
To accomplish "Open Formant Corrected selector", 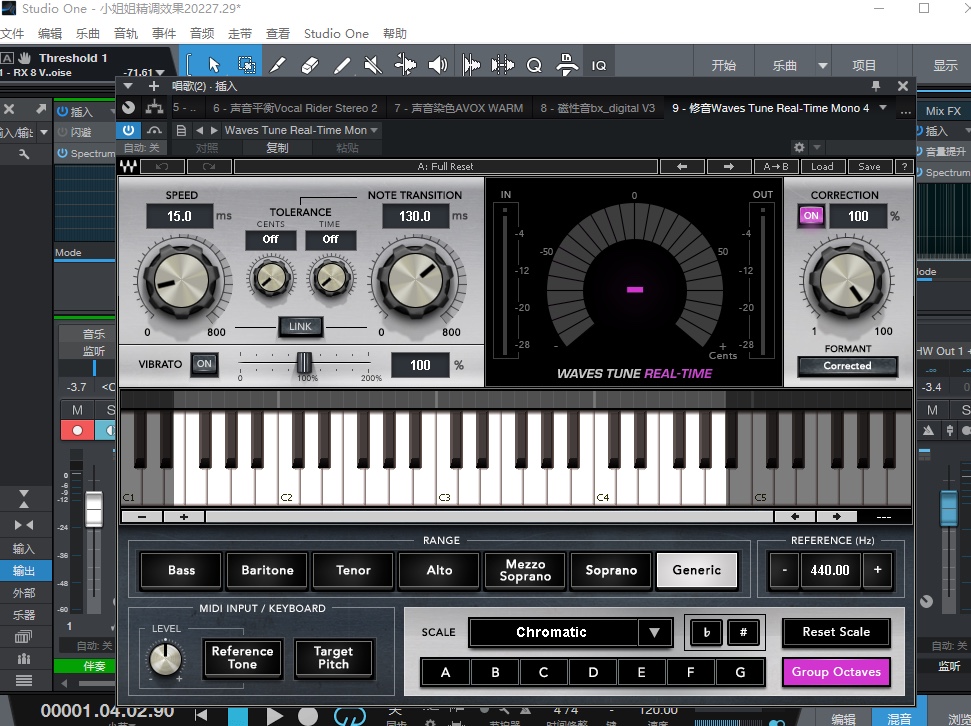I will 847,366.
